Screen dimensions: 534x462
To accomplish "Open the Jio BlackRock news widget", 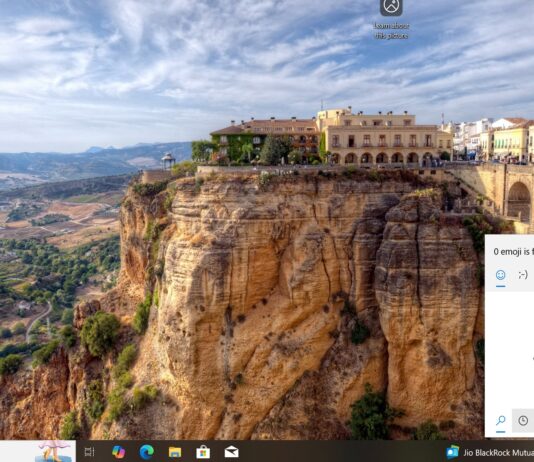I will tap(490, 452).
